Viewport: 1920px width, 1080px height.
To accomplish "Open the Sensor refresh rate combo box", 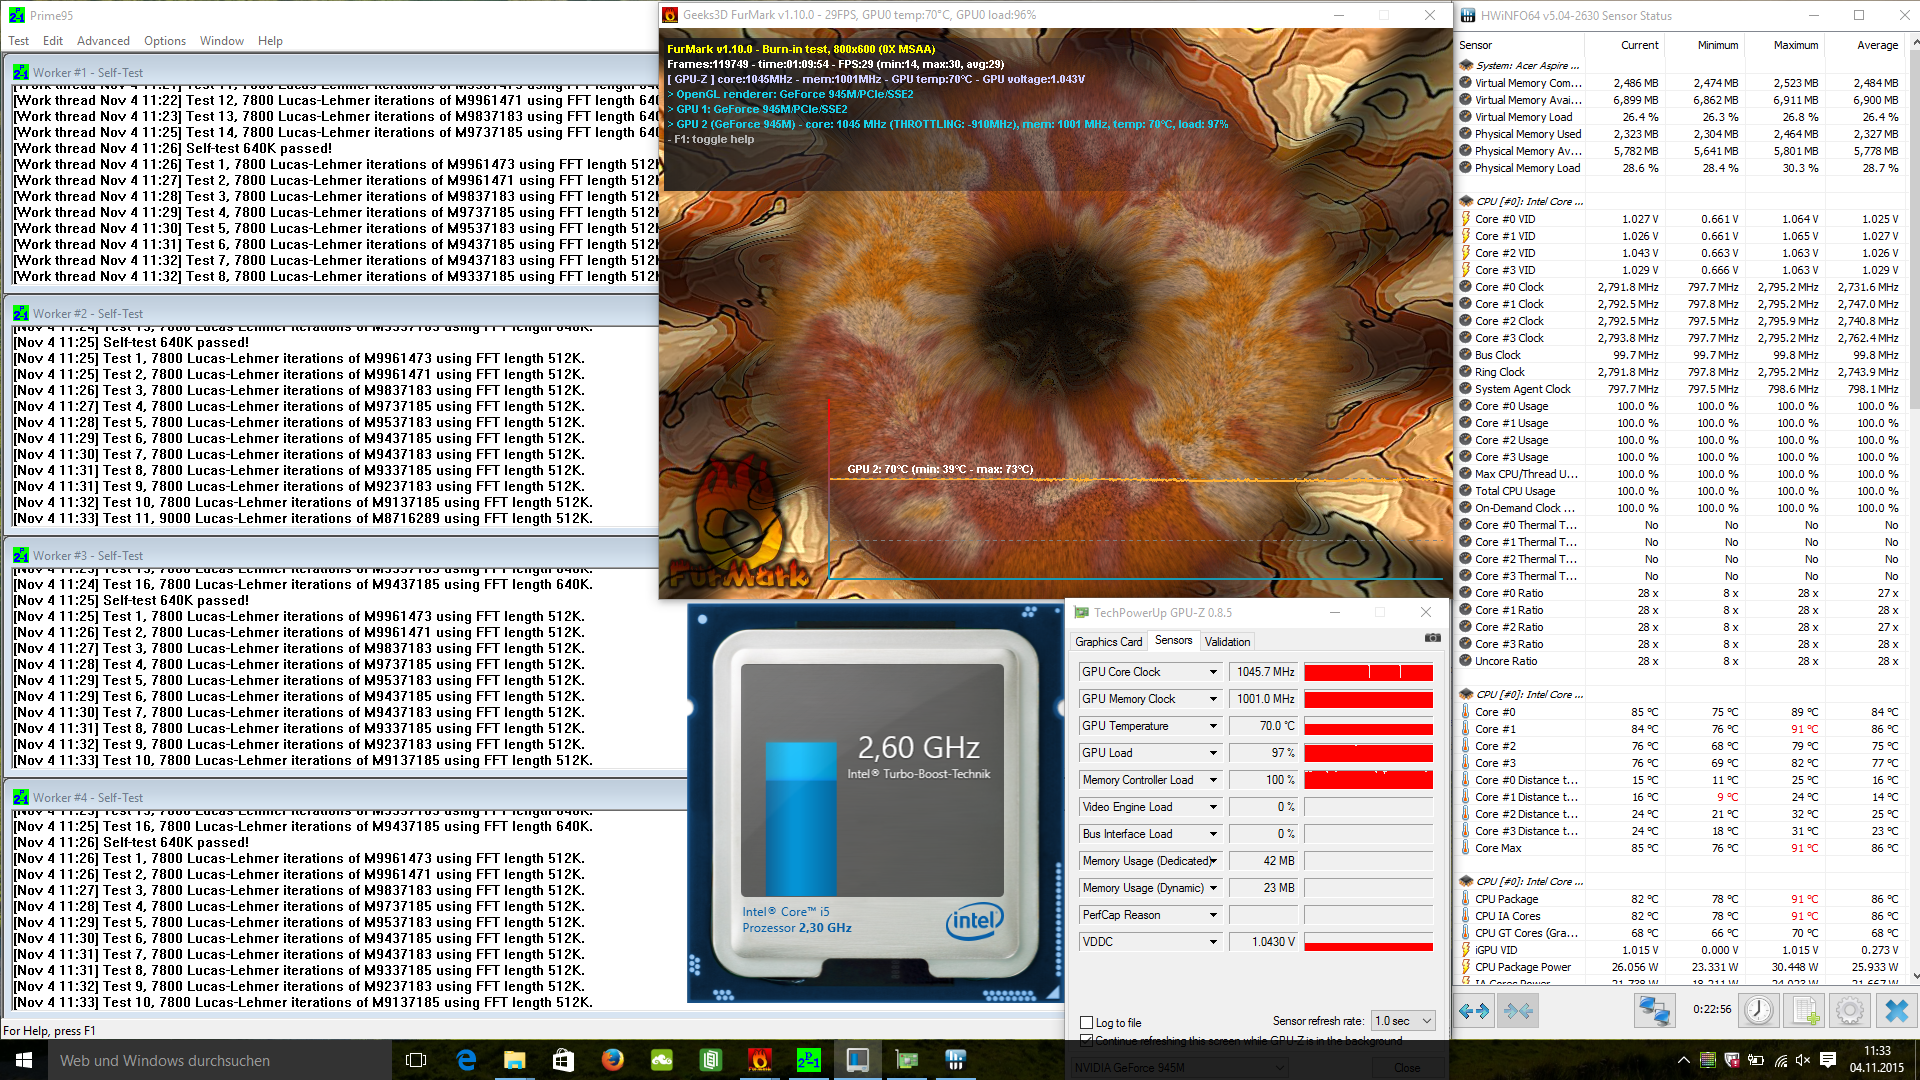I will (1403, 1021).
